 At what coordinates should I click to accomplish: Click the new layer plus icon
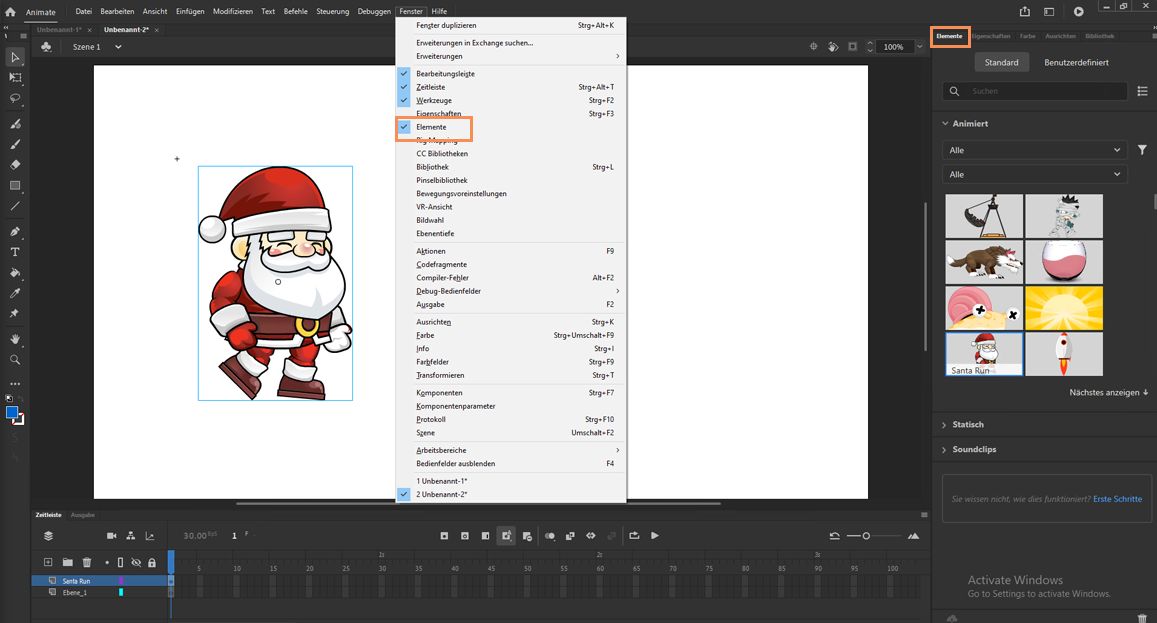[x=48, y=562]
